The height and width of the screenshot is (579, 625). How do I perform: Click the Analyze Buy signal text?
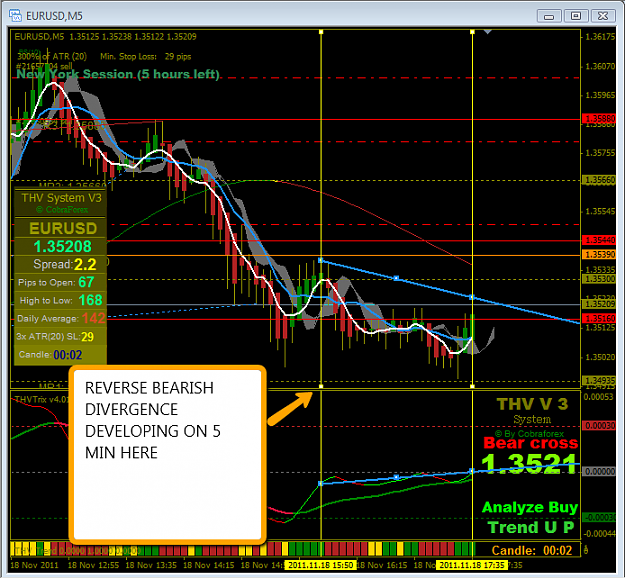pyautogui.click(x=530, y=507)
